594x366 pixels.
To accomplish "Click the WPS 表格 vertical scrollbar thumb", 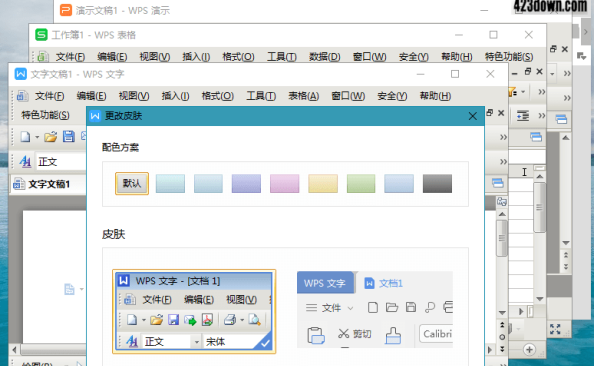I will click(x=539, y=207).
